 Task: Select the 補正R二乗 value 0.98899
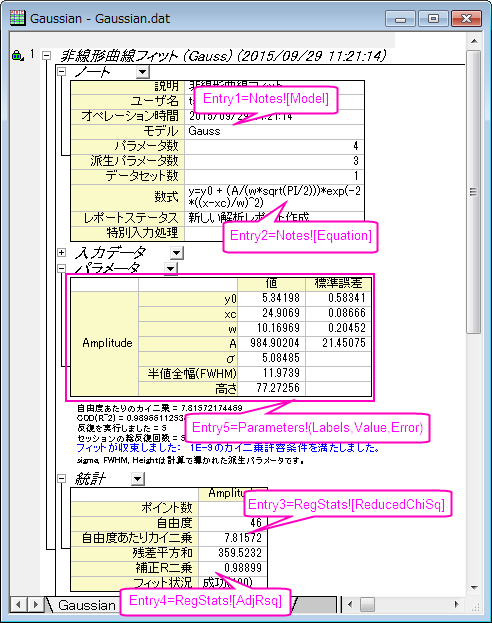[x=233, y=568]
